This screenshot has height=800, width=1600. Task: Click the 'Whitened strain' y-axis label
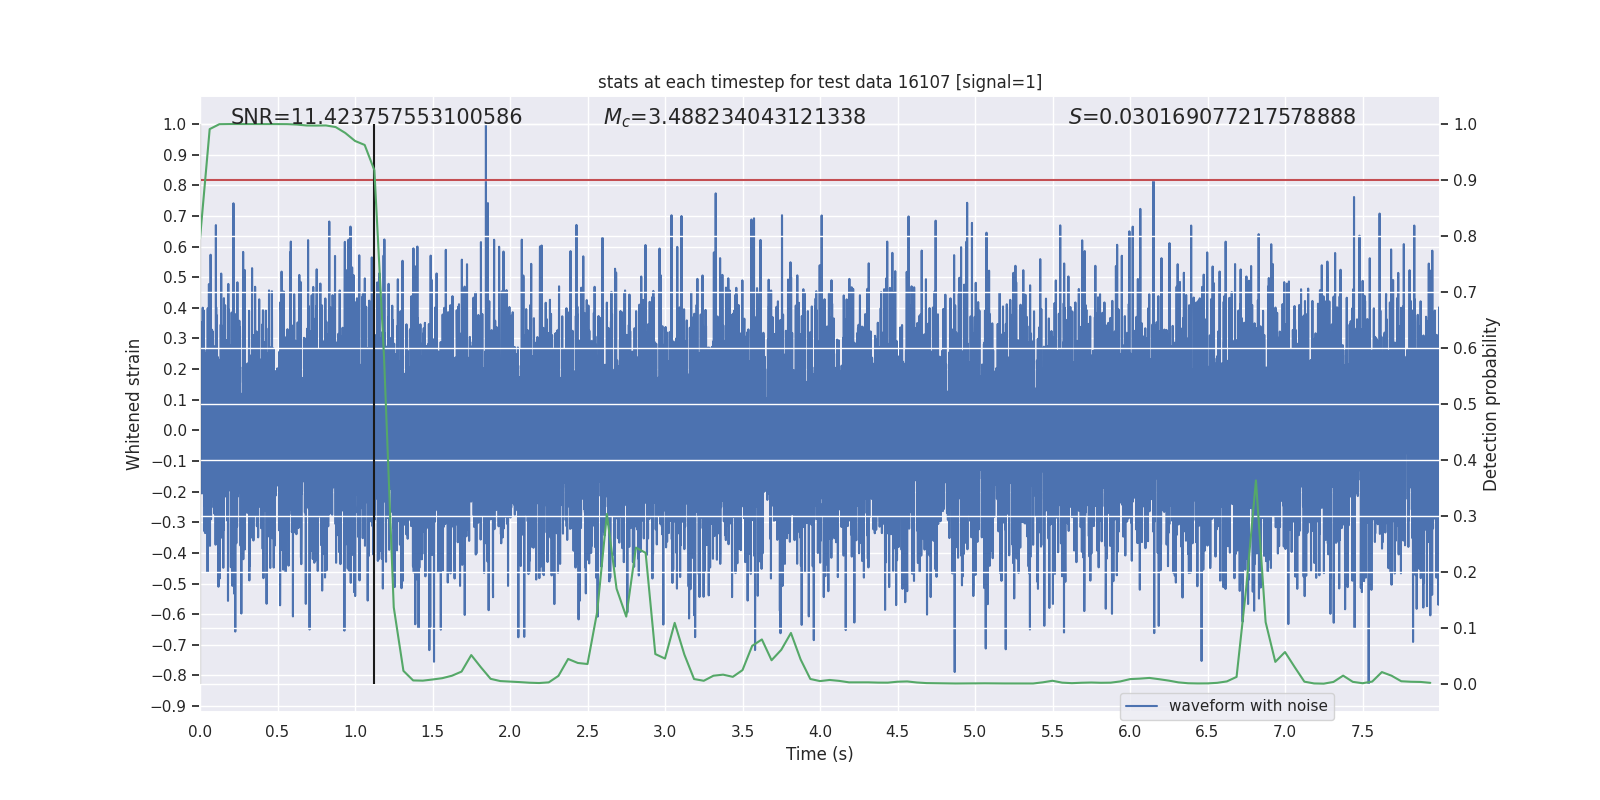[x=134, y=404]
